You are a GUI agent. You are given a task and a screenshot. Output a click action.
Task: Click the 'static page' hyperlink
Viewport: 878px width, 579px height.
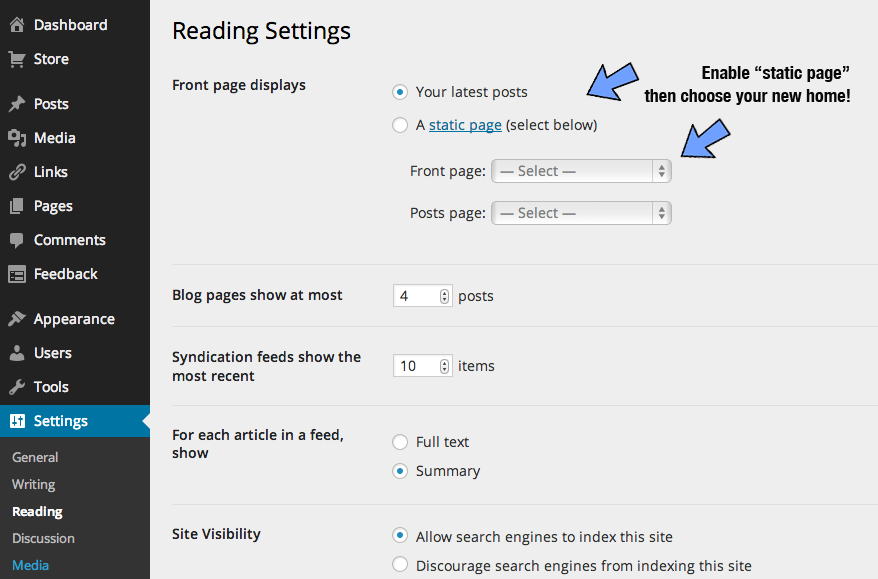coord(465,125)
